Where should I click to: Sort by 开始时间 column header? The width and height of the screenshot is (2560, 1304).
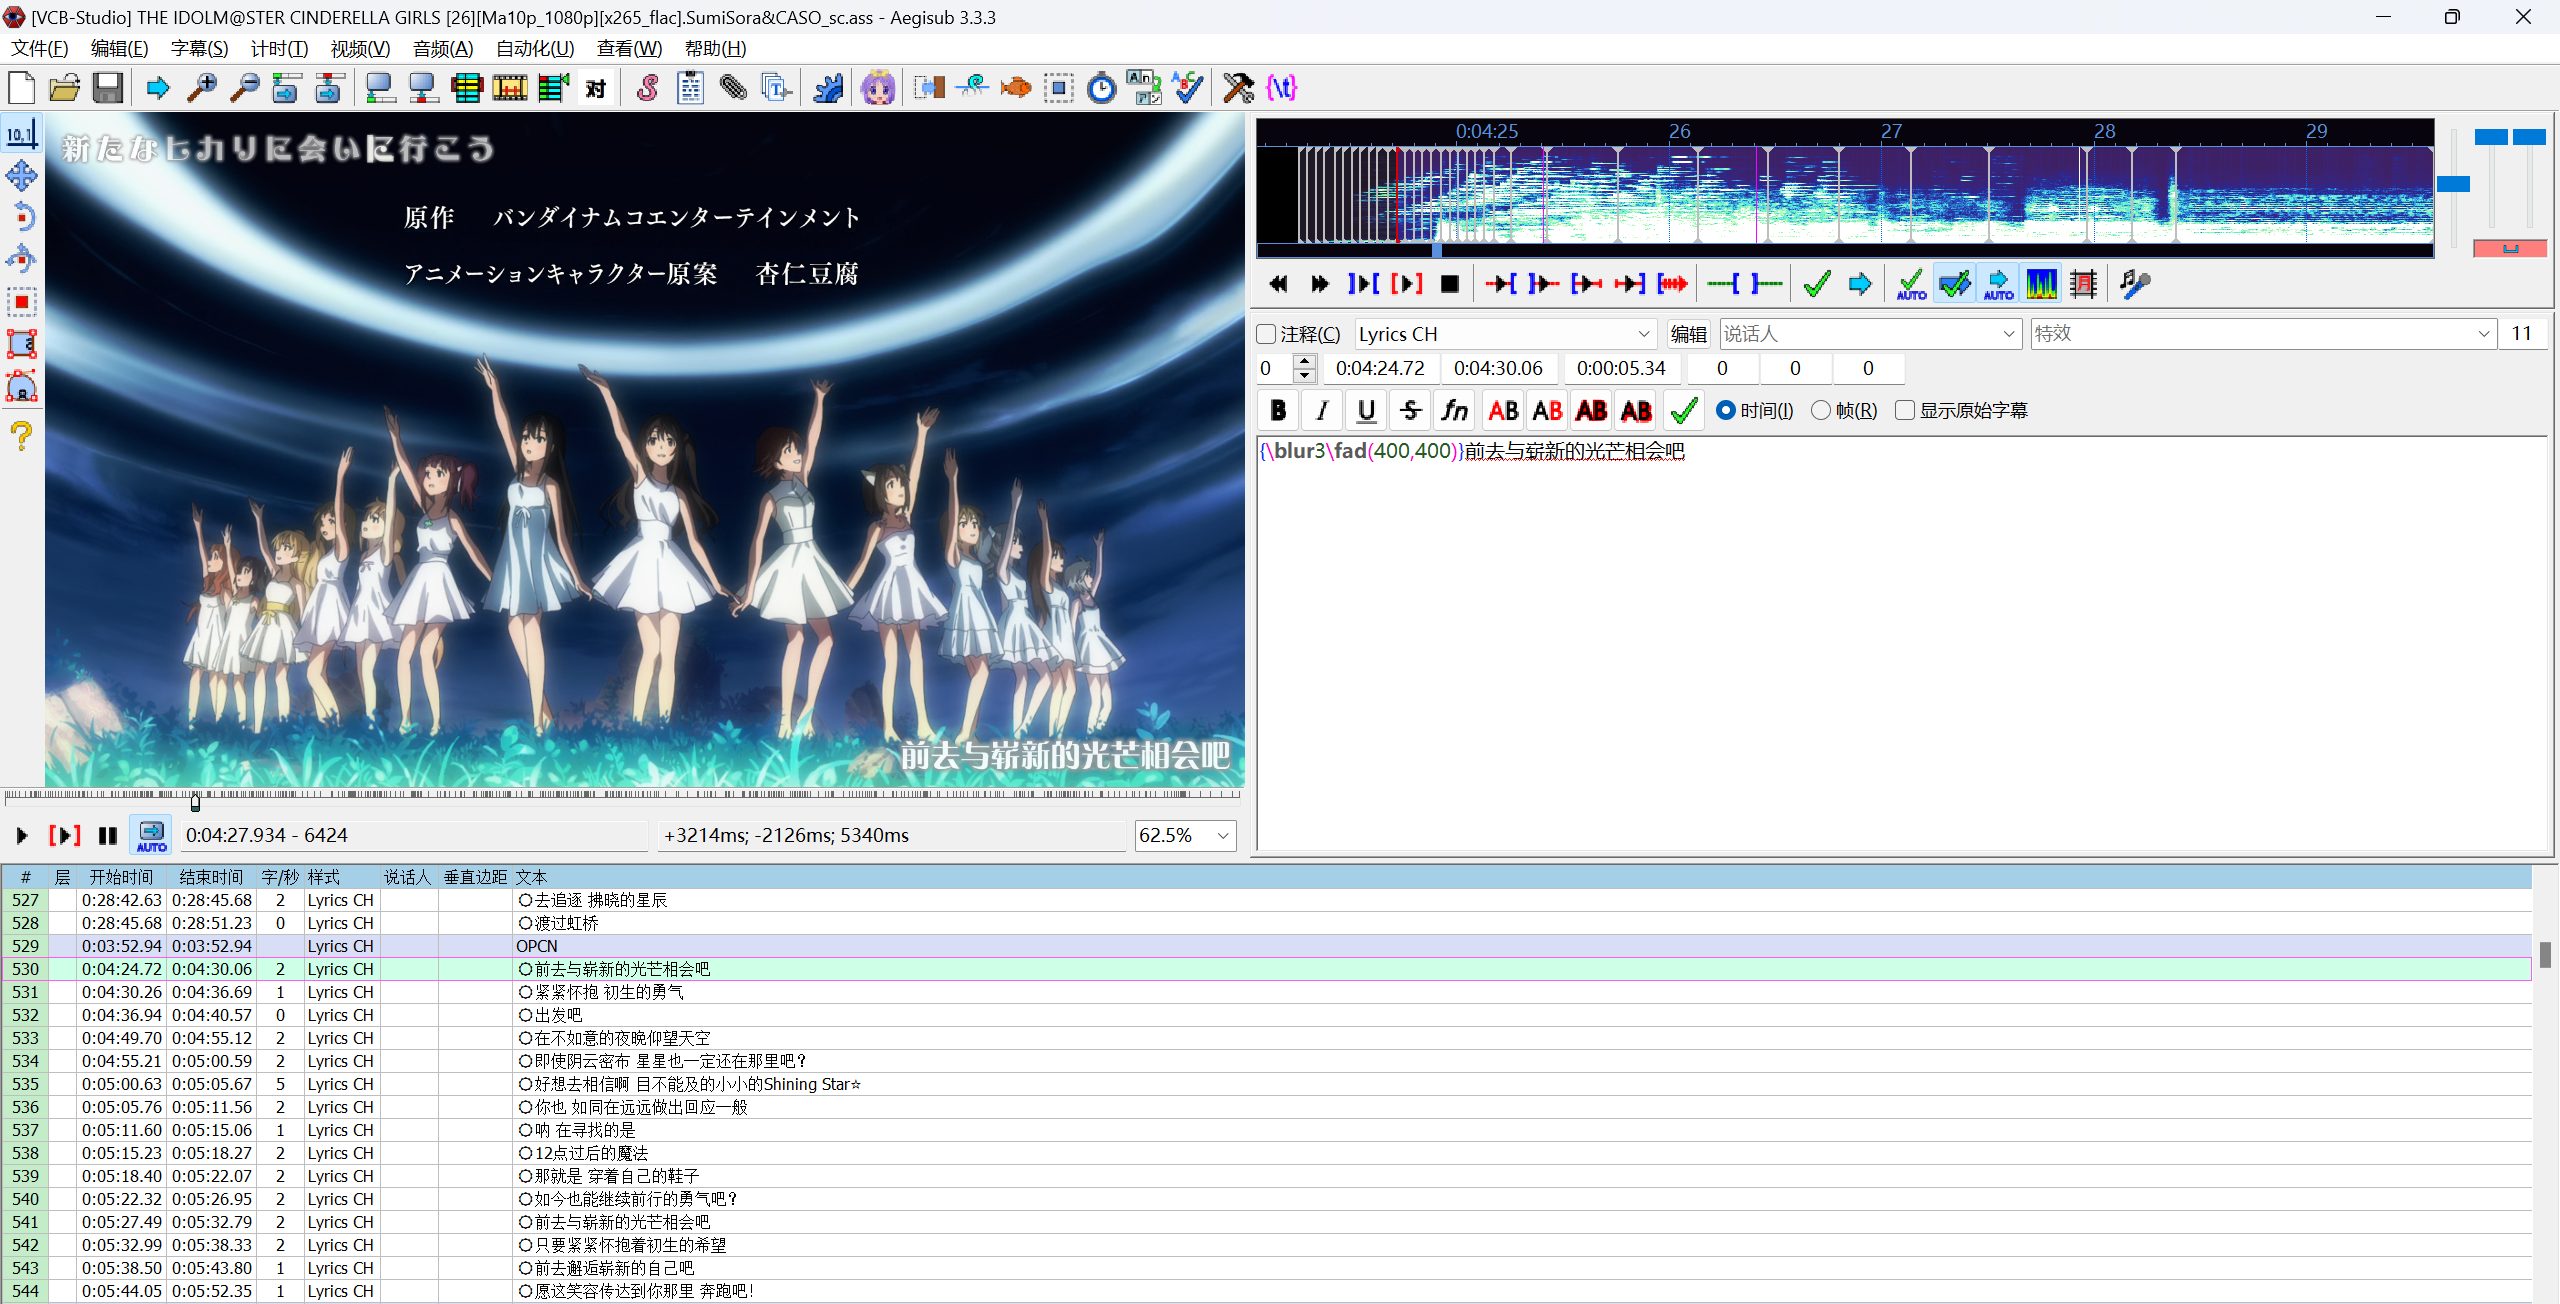pos(121,877)
